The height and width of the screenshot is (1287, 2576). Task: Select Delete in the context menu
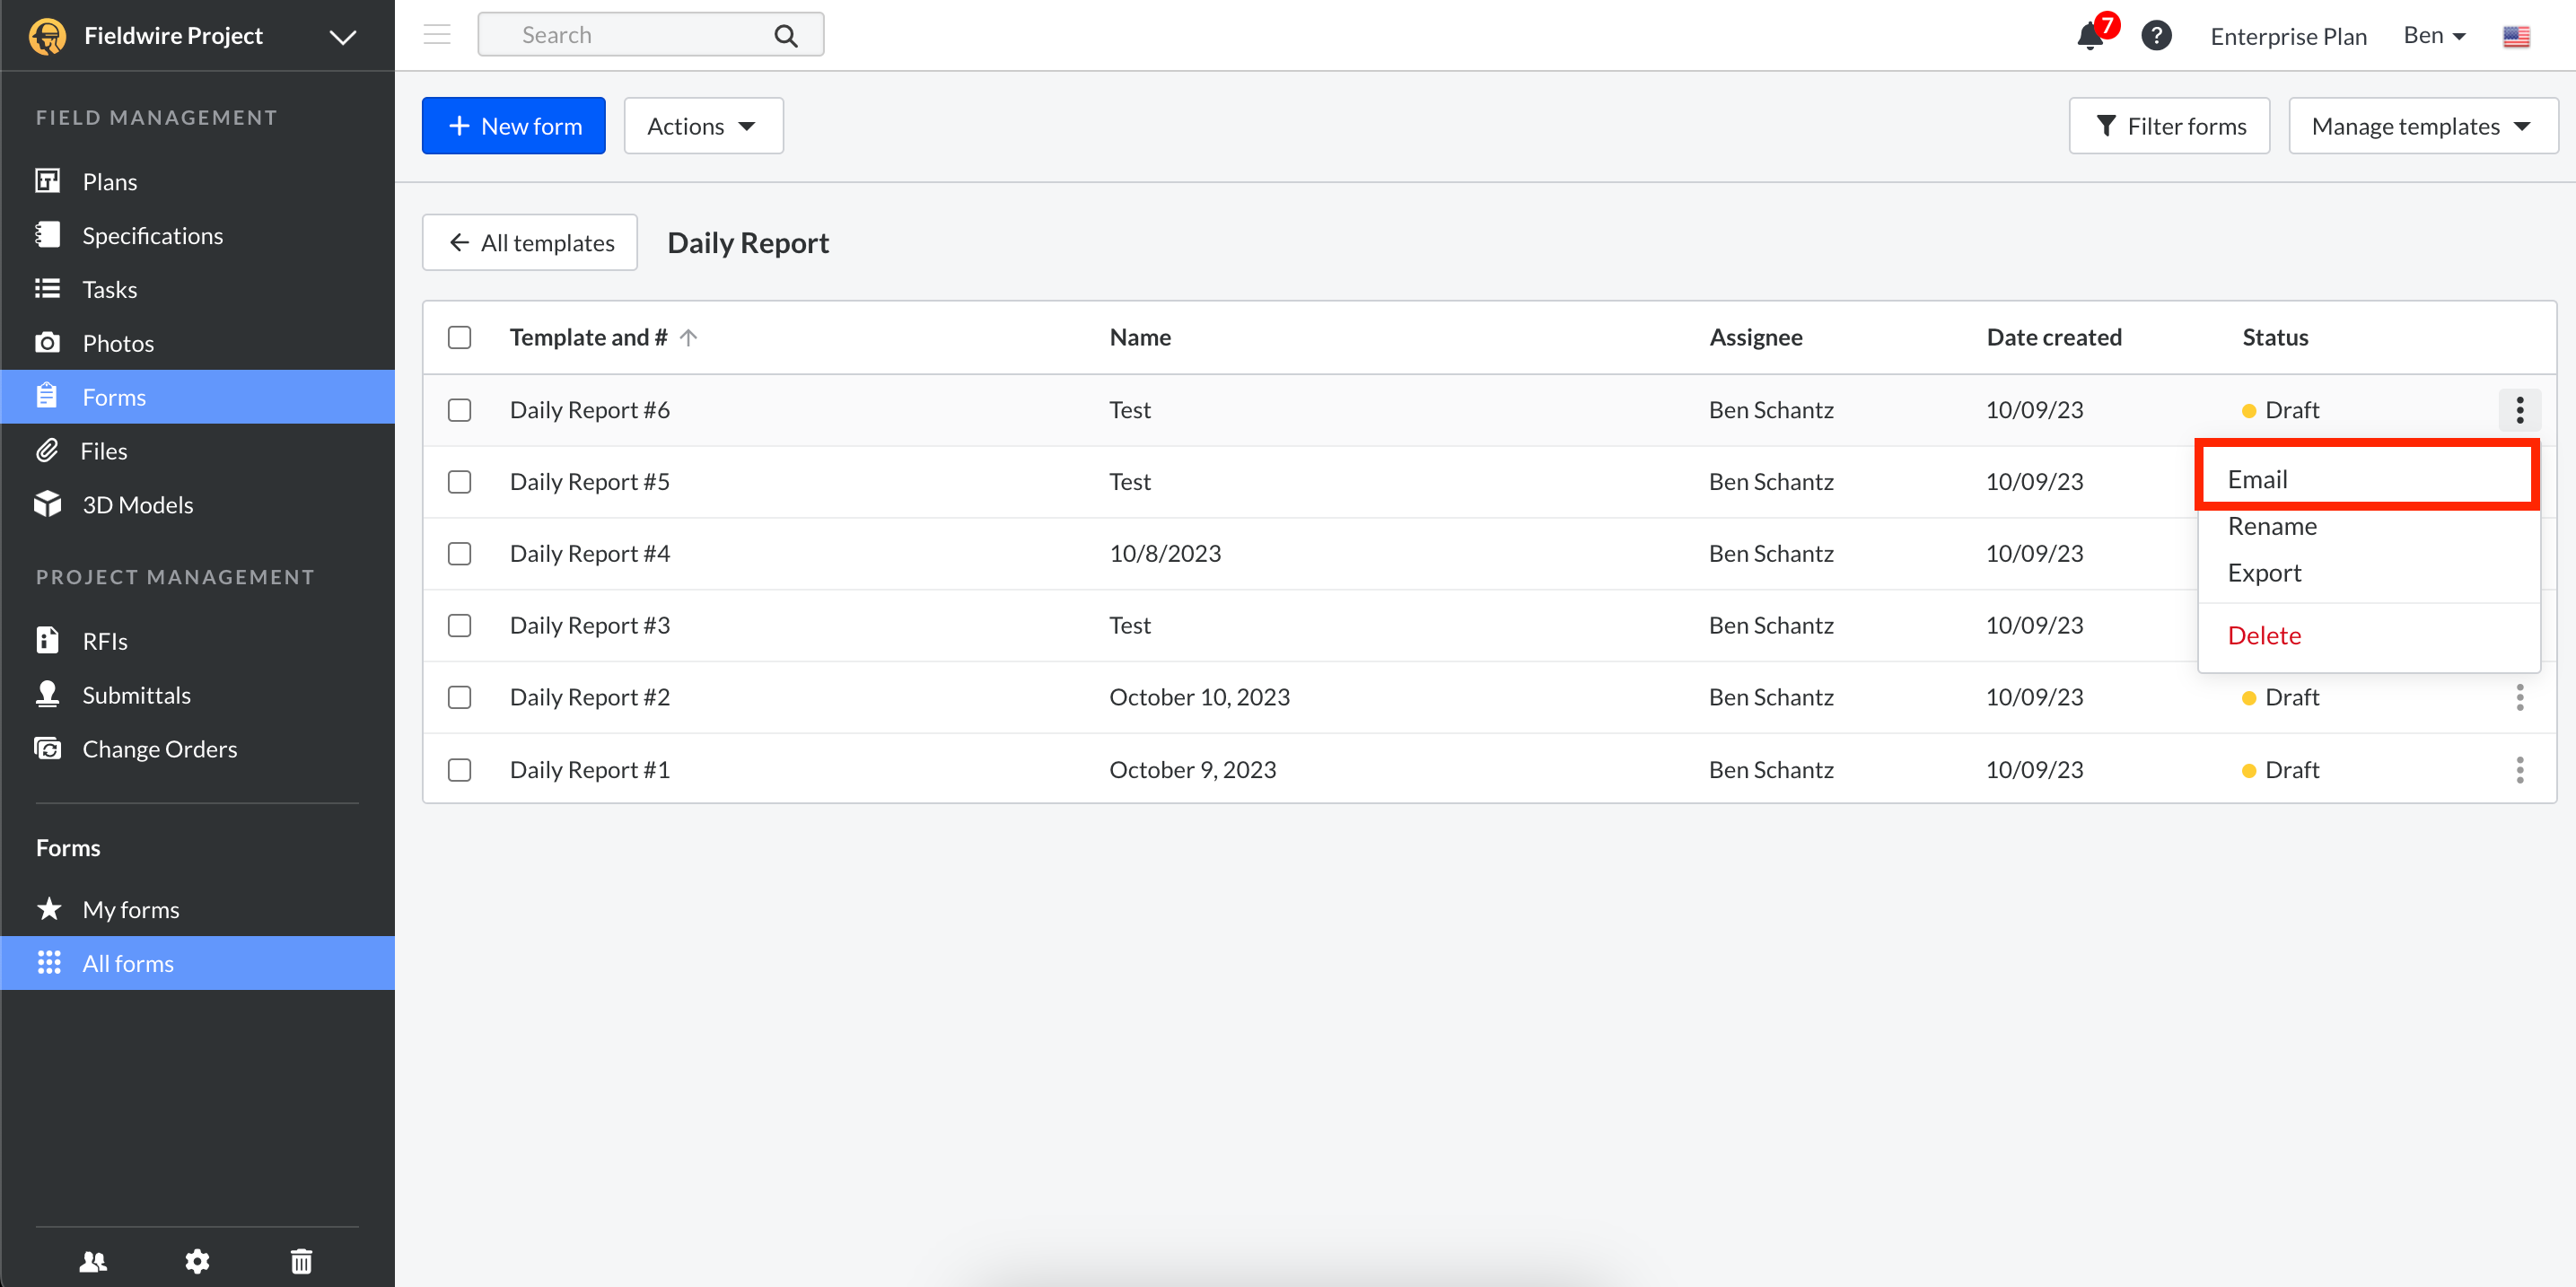pyautogui.click(x=2264, y=635)
